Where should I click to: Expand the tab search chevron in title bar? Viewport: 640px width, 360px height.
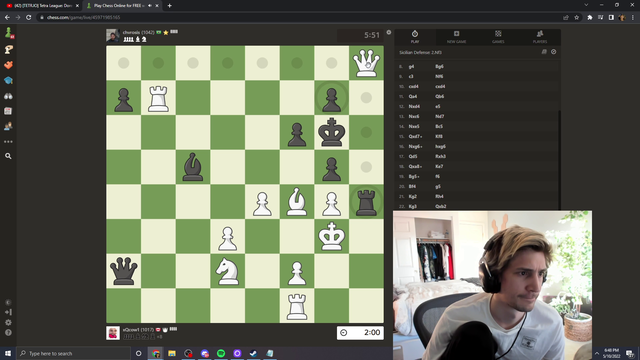(x=586, y=5)
